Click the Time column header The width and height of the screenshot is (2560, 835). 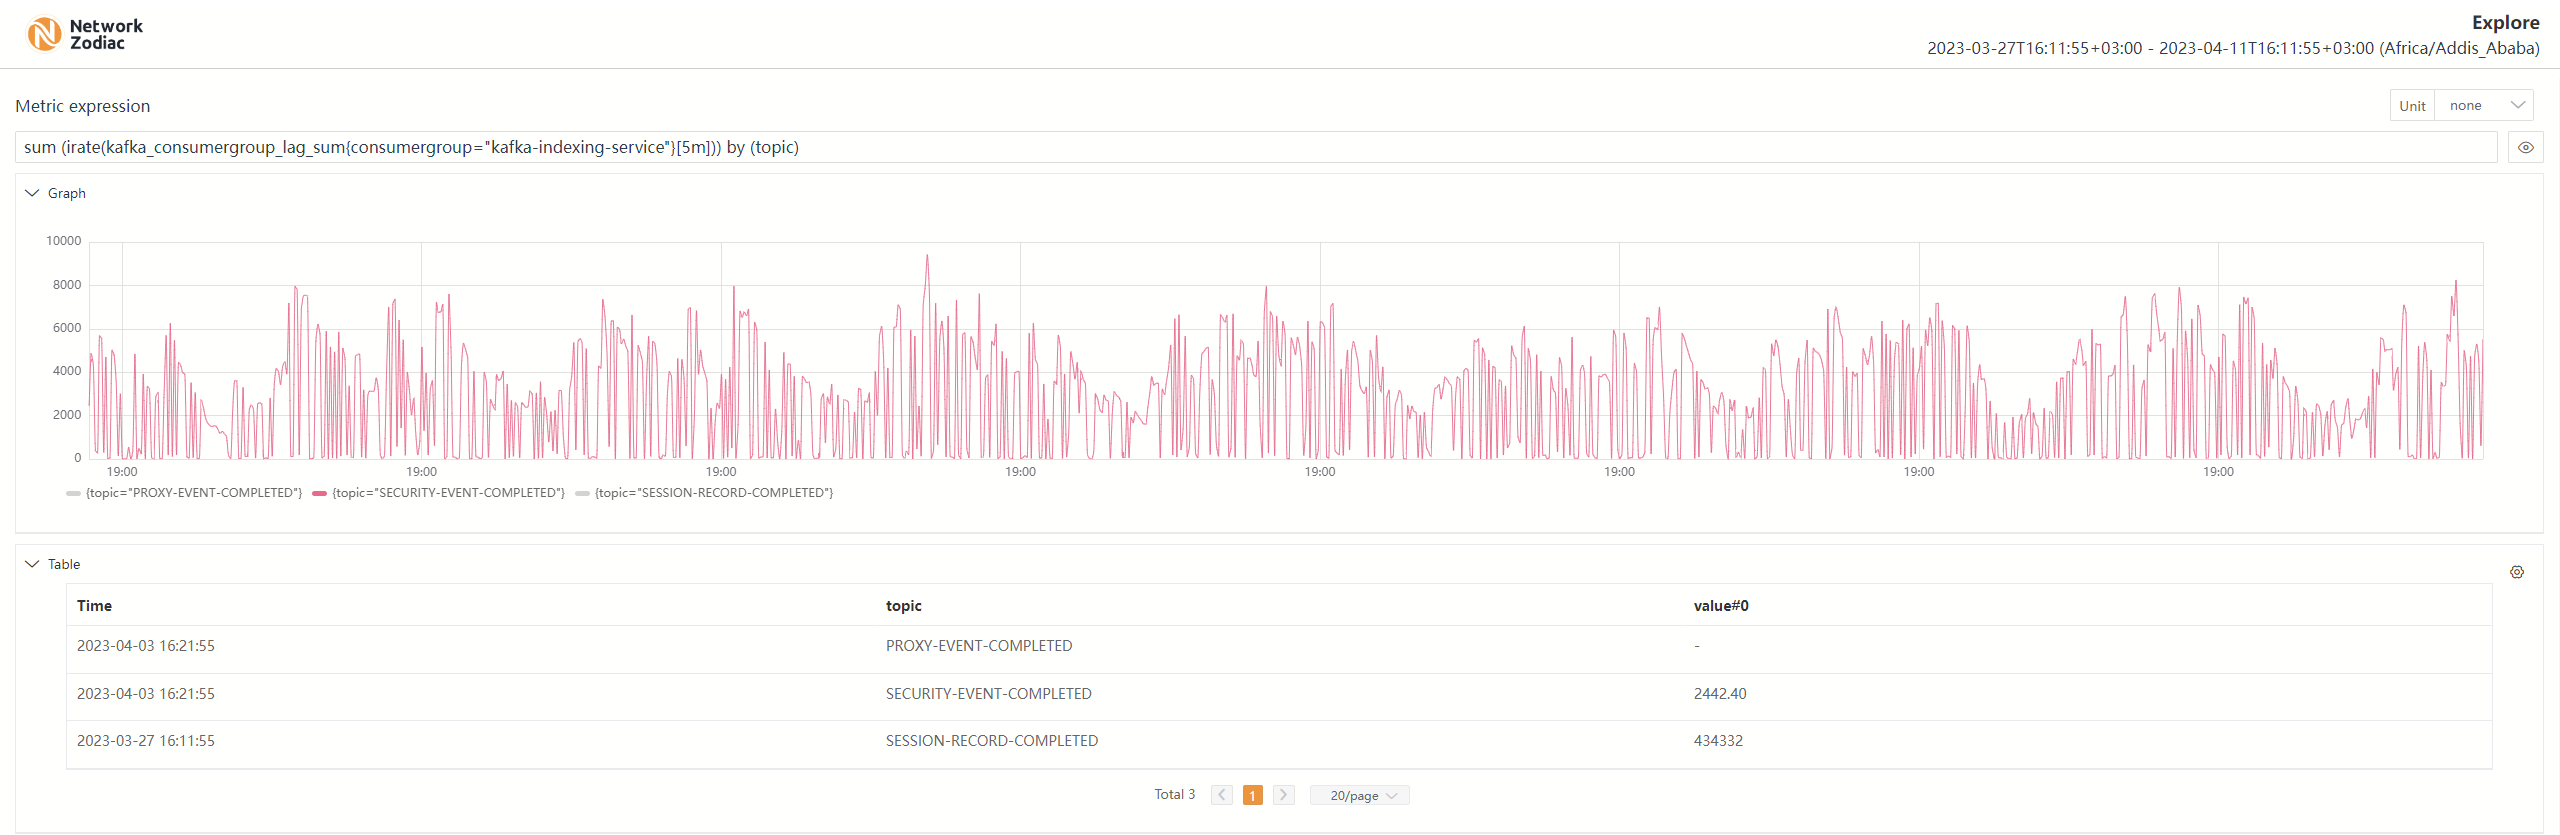[95, 606]
